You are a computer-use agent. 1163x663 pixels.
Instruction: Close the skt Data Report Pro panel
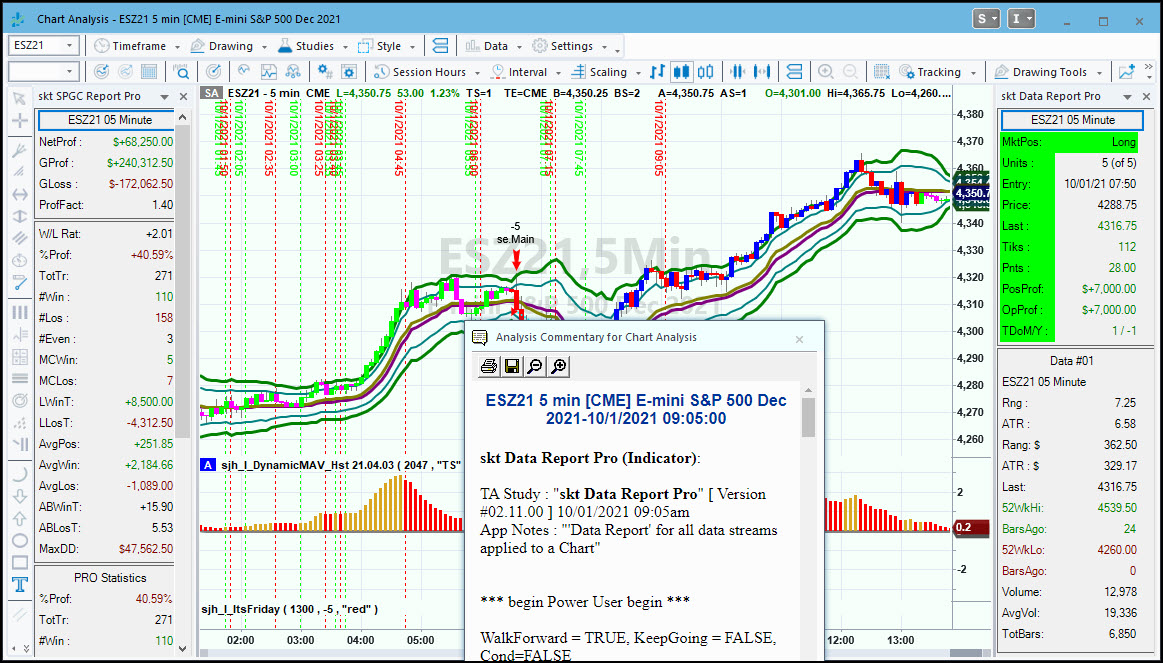coord(1145,96)
